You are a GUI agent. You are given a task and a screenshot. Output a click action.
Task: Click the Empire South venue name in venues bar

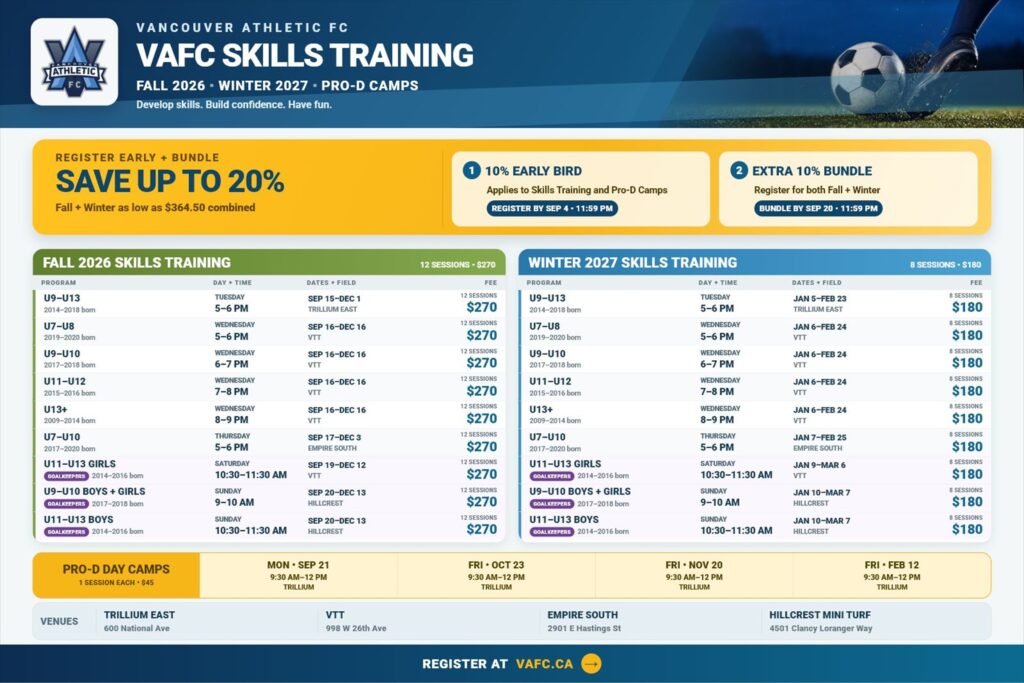click(x=583, y=615)
